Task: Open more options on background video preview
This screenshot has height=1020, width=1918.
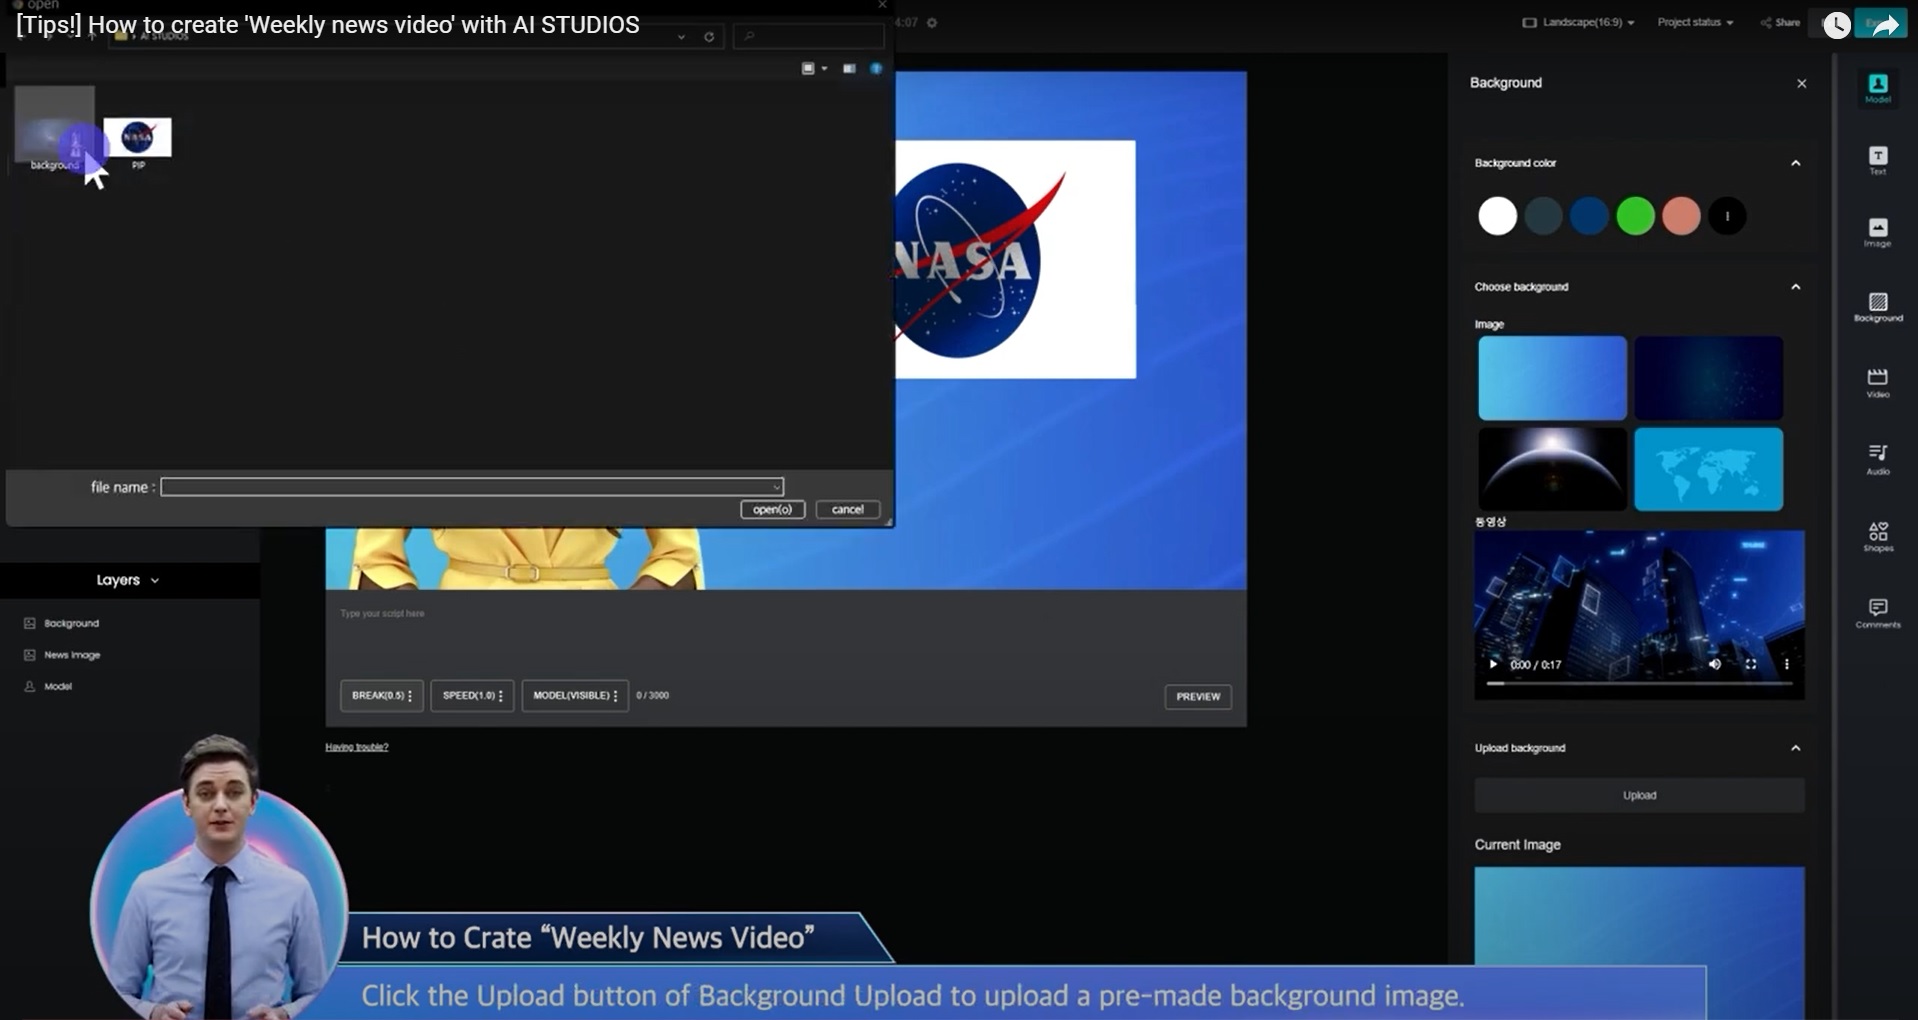Action: [1786, 664]
